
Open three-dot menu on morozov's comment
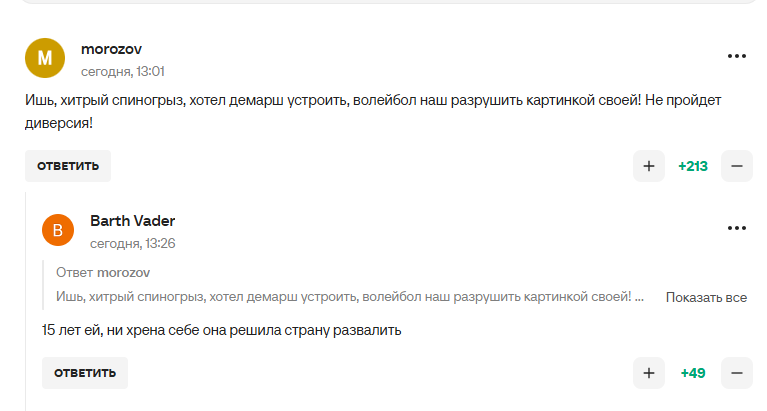tap(737, 57)
